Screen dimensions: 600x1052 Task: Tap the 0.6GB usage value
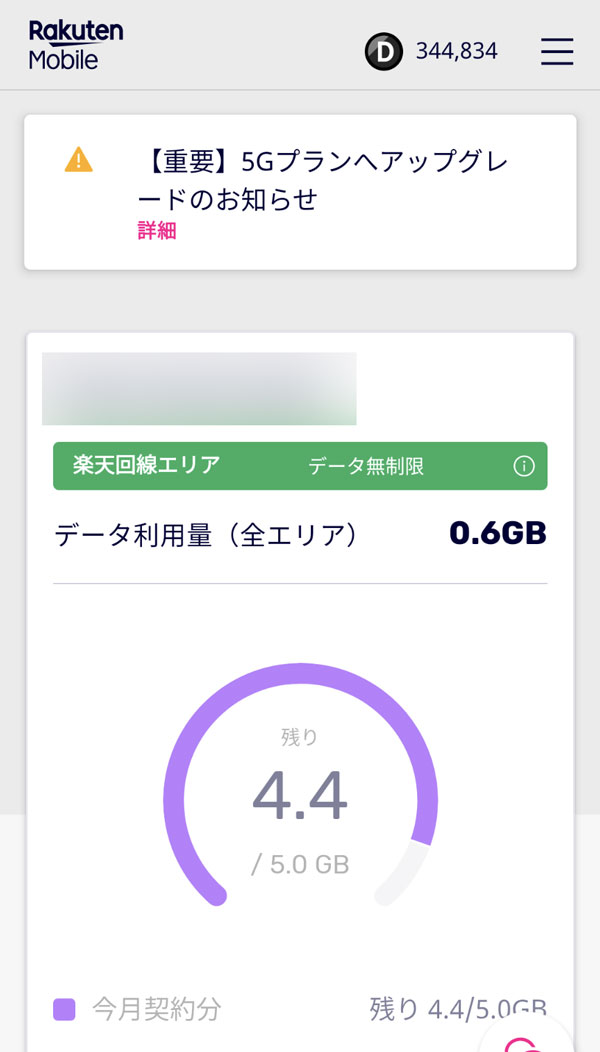pyautogui.click(x=497, y=534)
